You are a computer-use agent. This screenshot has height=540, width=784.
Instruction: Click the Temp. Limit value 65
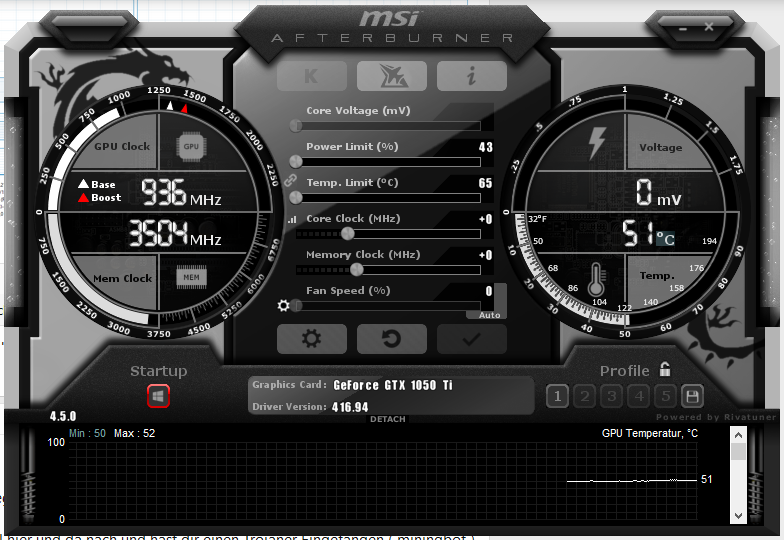486,183
